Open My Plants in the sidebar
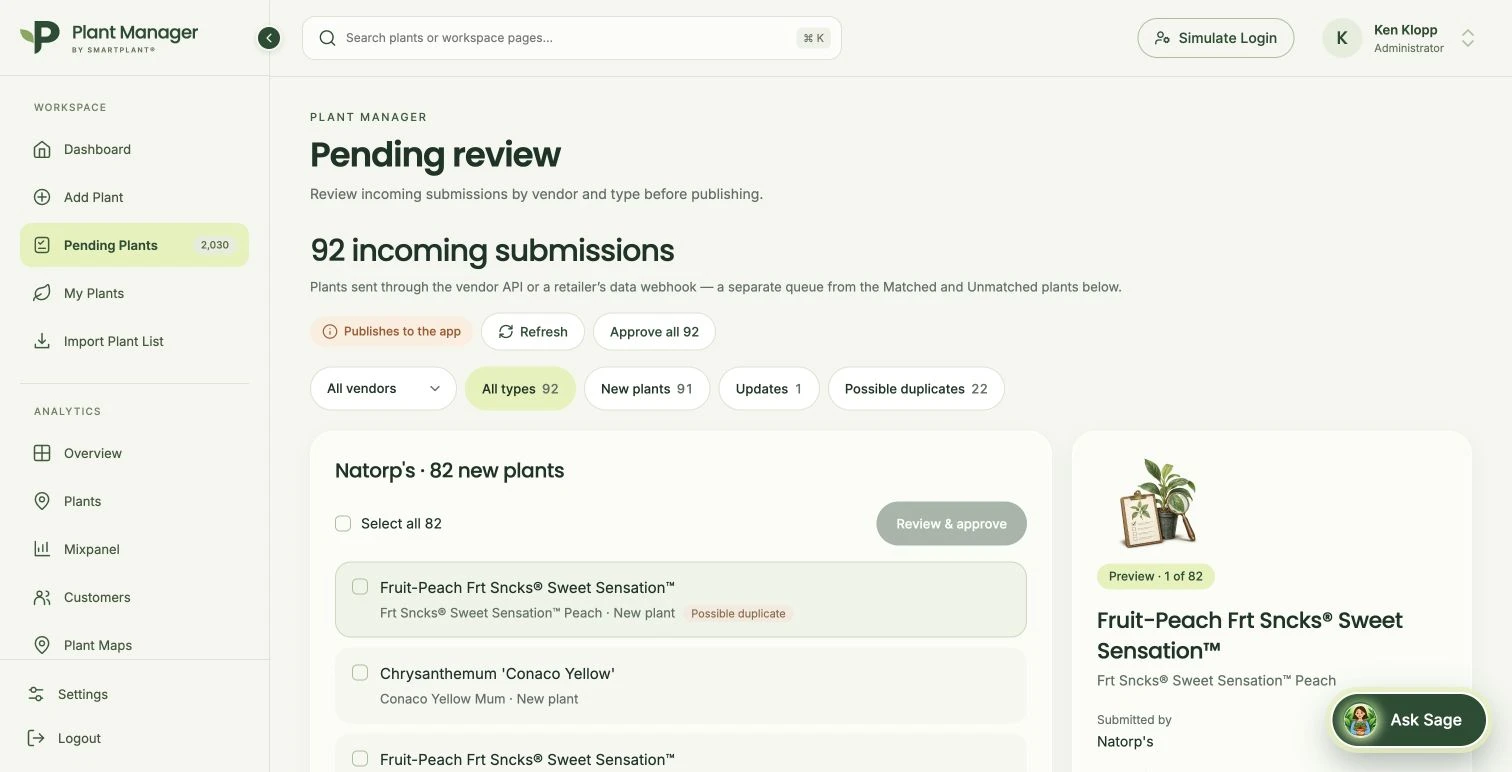The image size is (1512, 772). click(134, 293)
